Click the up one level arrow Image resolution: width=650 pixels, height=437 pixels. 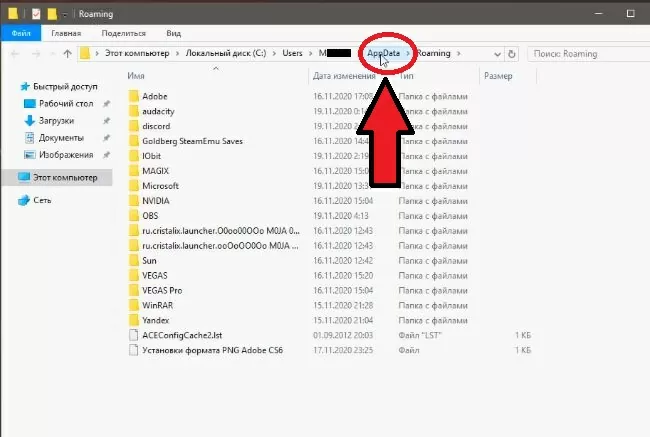point(67,53)
